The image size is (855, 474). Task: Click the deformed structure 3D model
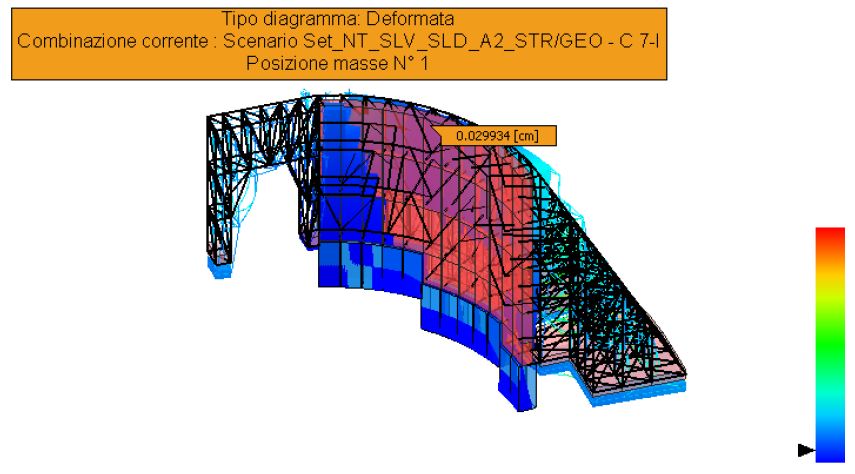click(x=446, y=251)
